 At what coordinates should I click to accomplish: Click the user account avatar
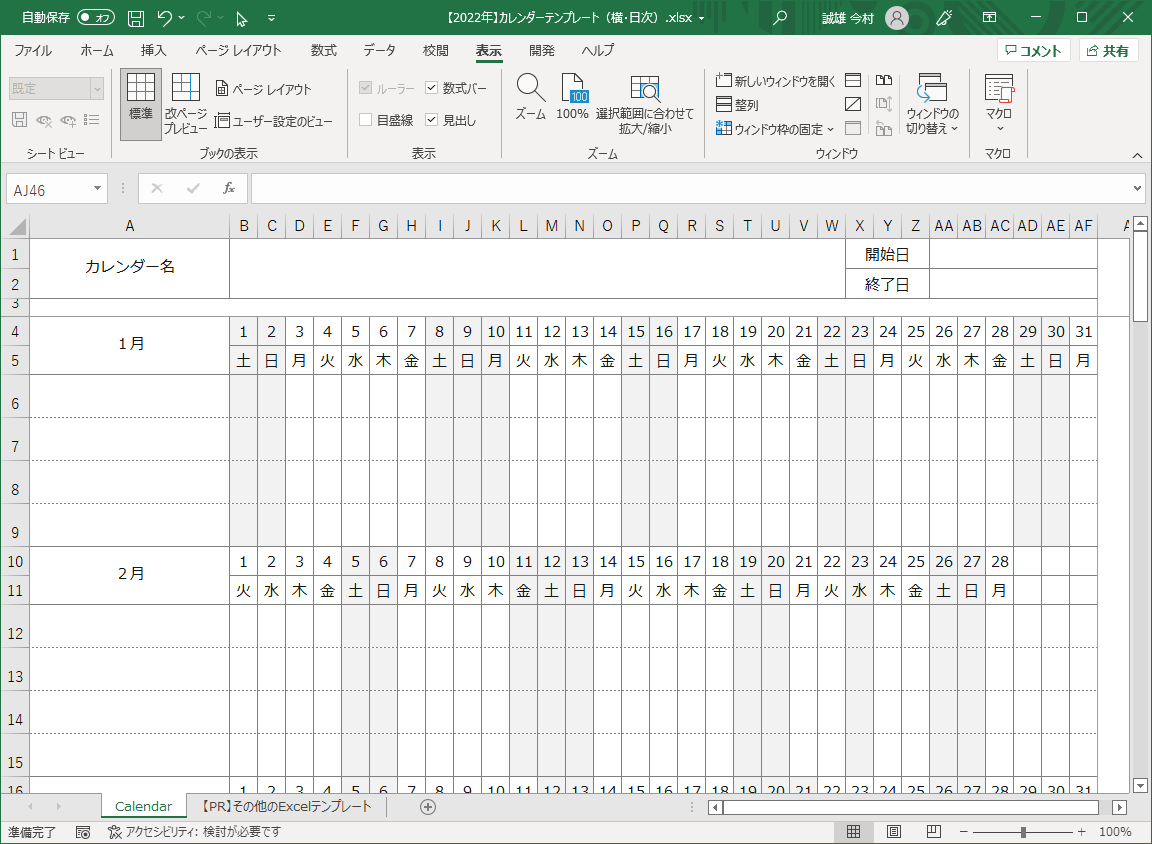tap(896, 18)
